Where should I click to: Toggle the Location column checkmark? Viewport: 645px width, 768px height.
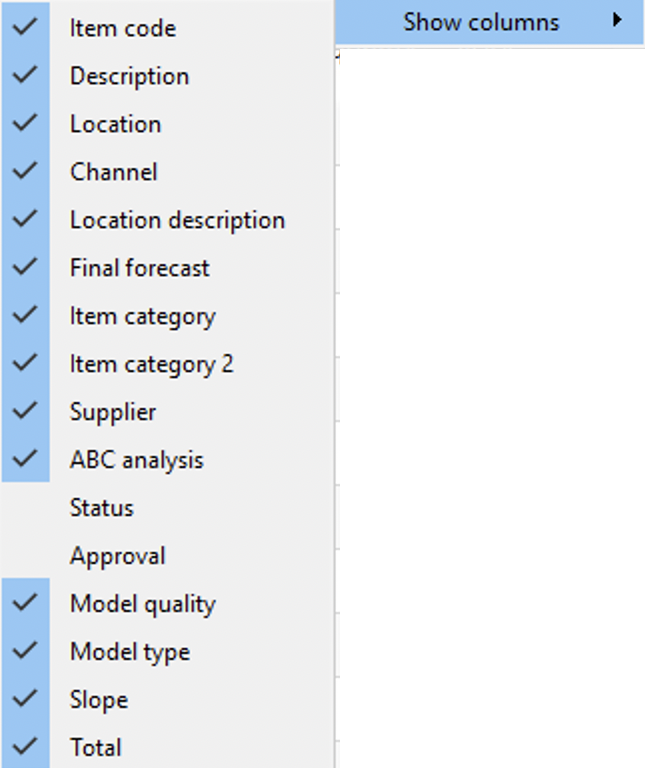pyautogui.click(x=115, y=124)
